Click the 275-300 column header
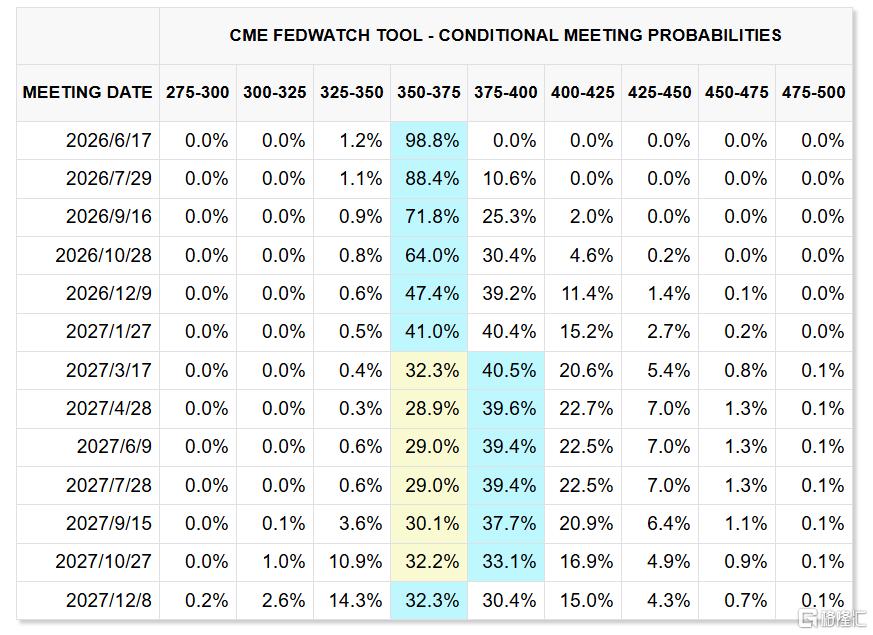Image resolution: width=873 pixels, height=635 pixels. (198, 92)
